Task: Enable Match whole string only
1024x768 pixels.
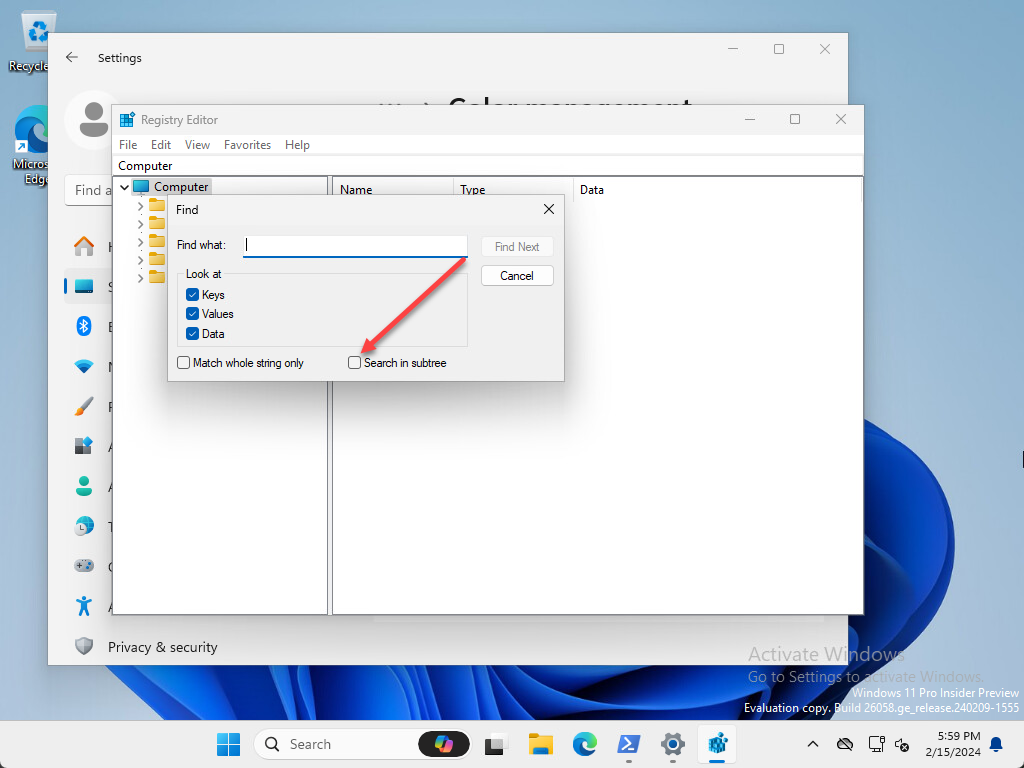Action: pyautogui.click(x=184, y=362)
